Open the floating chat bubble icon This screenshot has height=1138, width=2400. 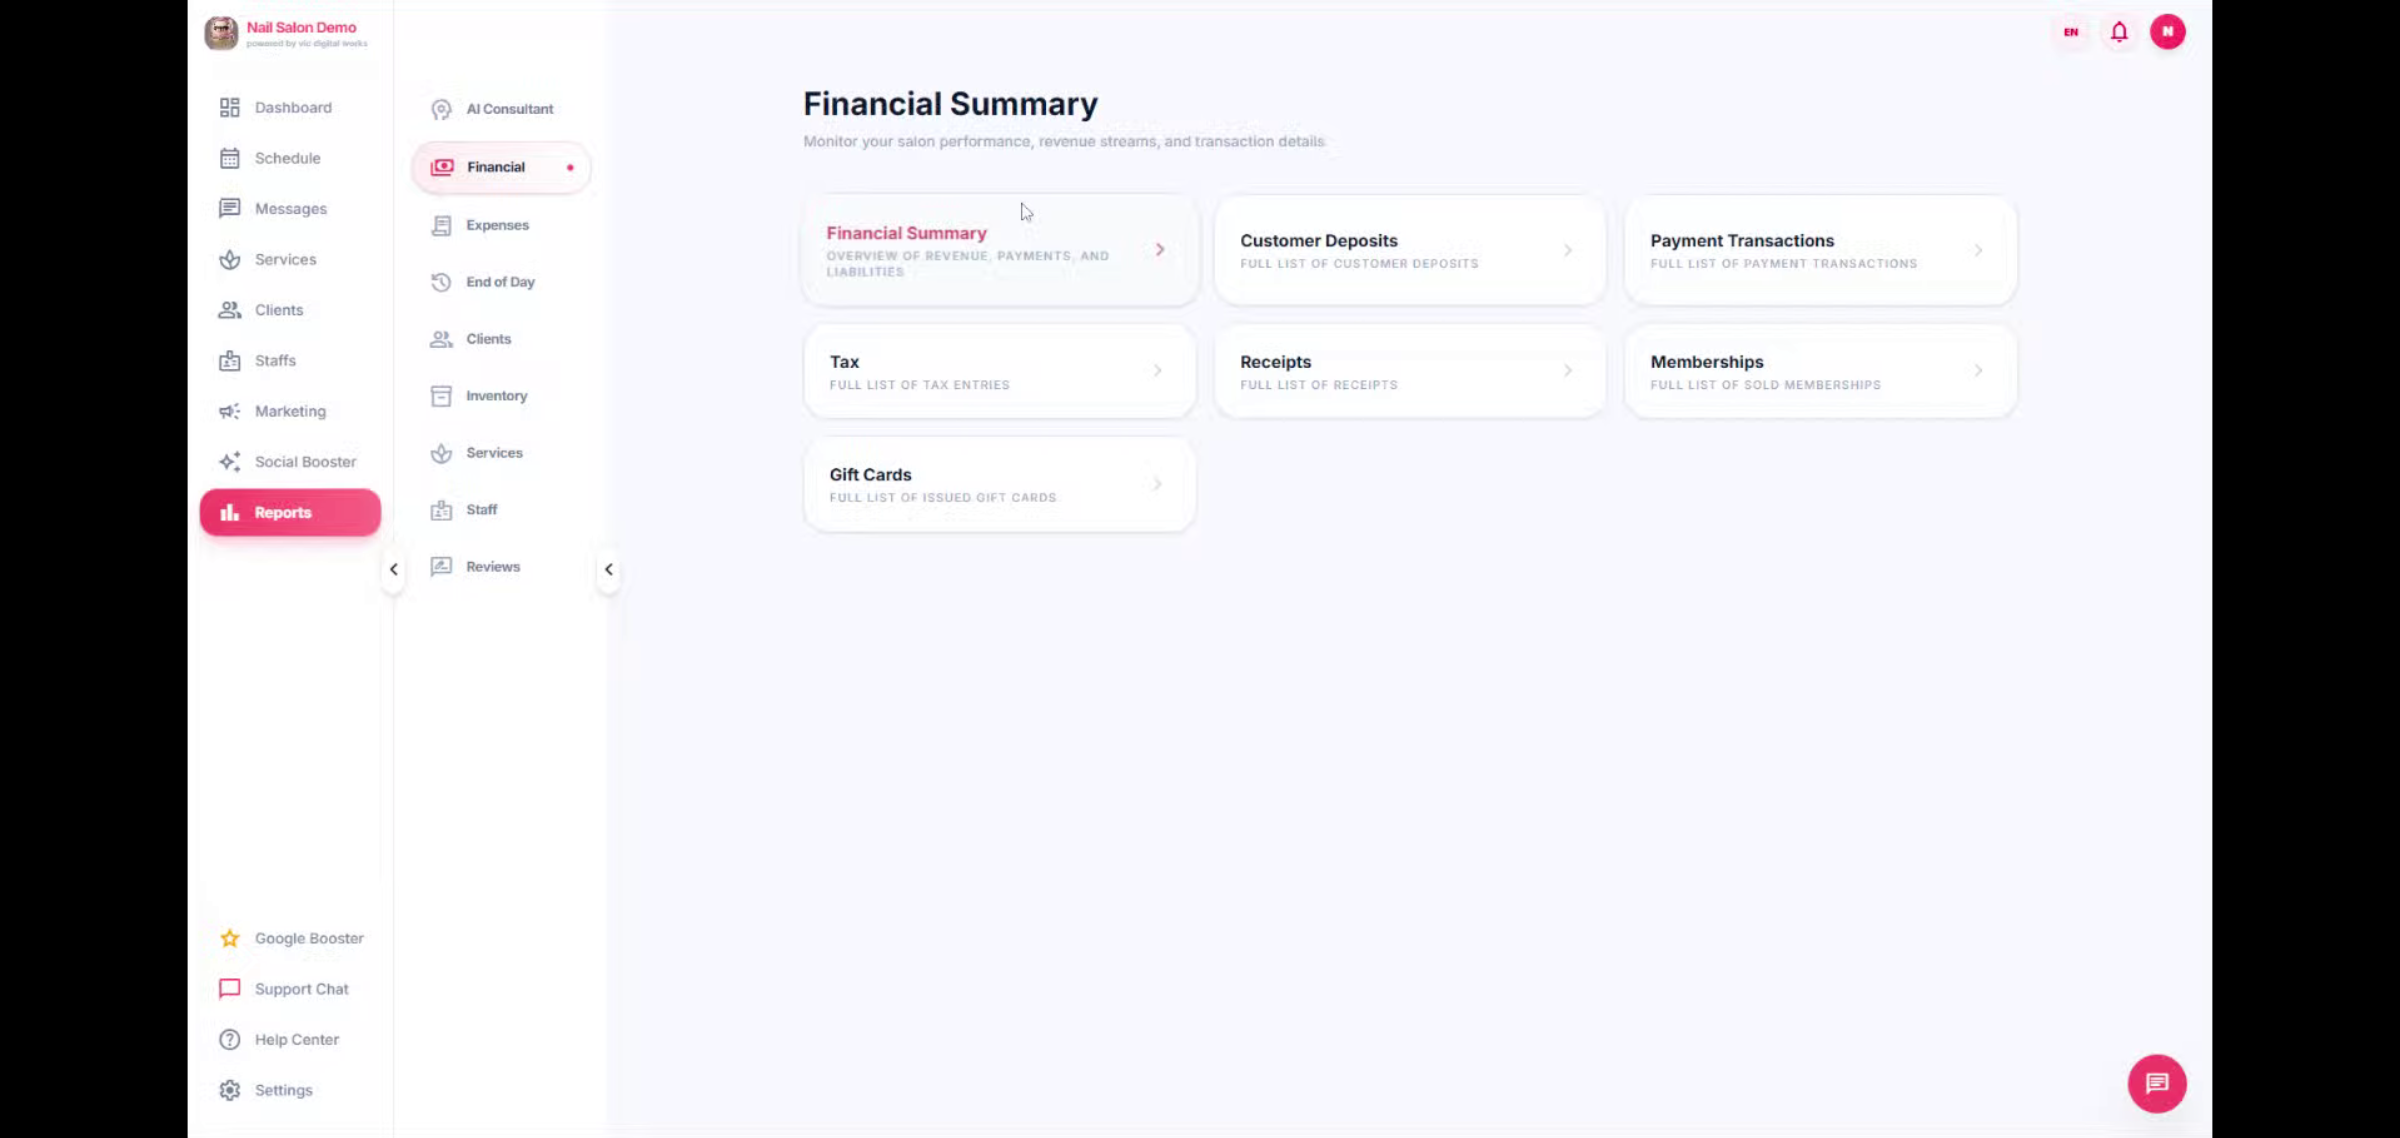coord(2157,1083)
